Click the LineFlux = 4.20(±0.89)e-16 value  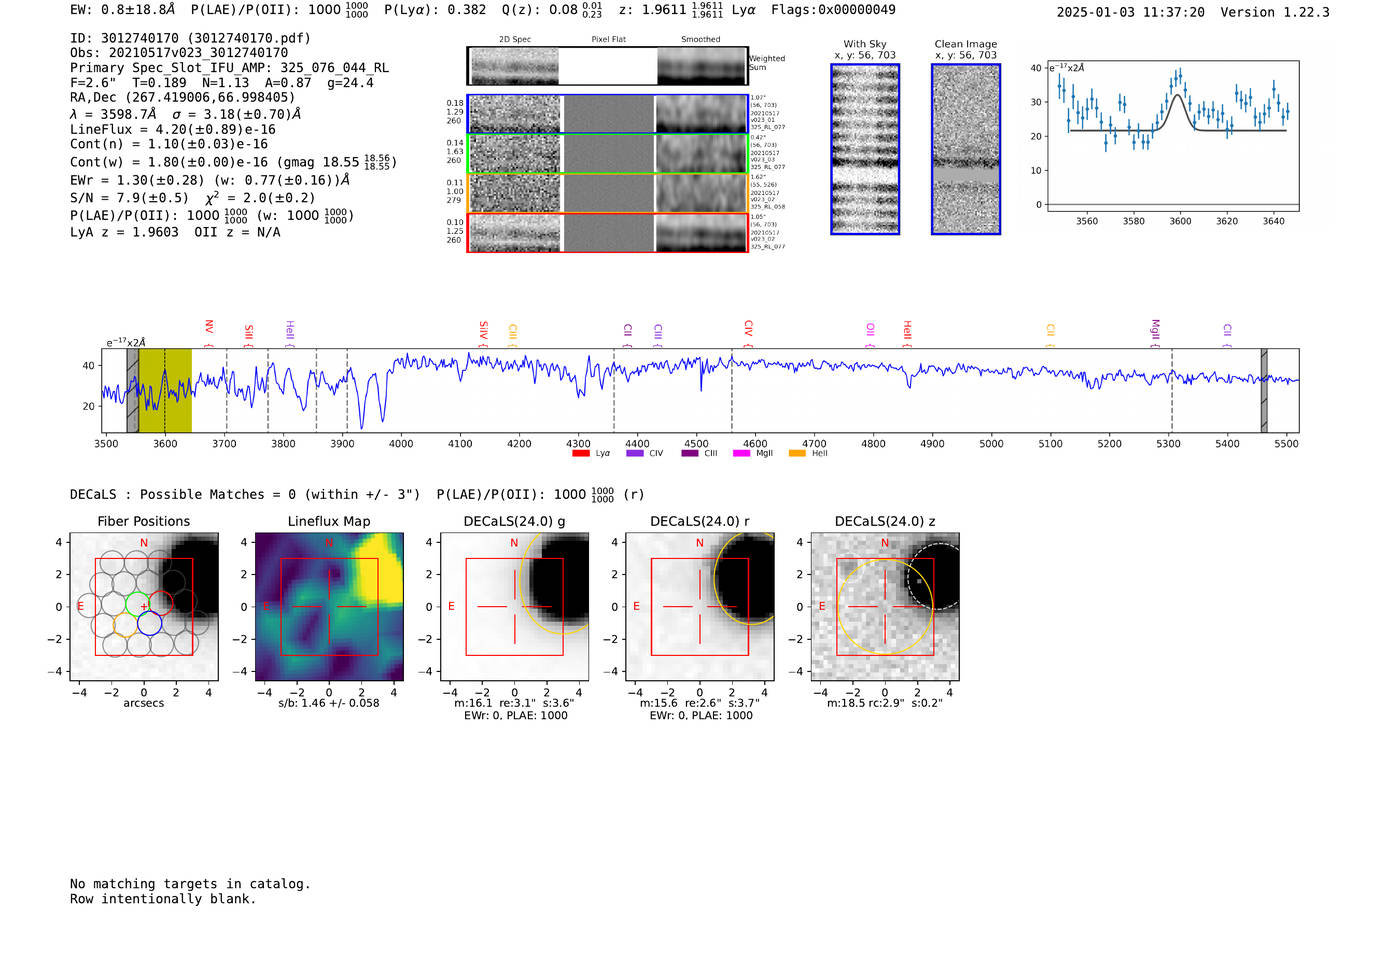(x=172, y=129)
